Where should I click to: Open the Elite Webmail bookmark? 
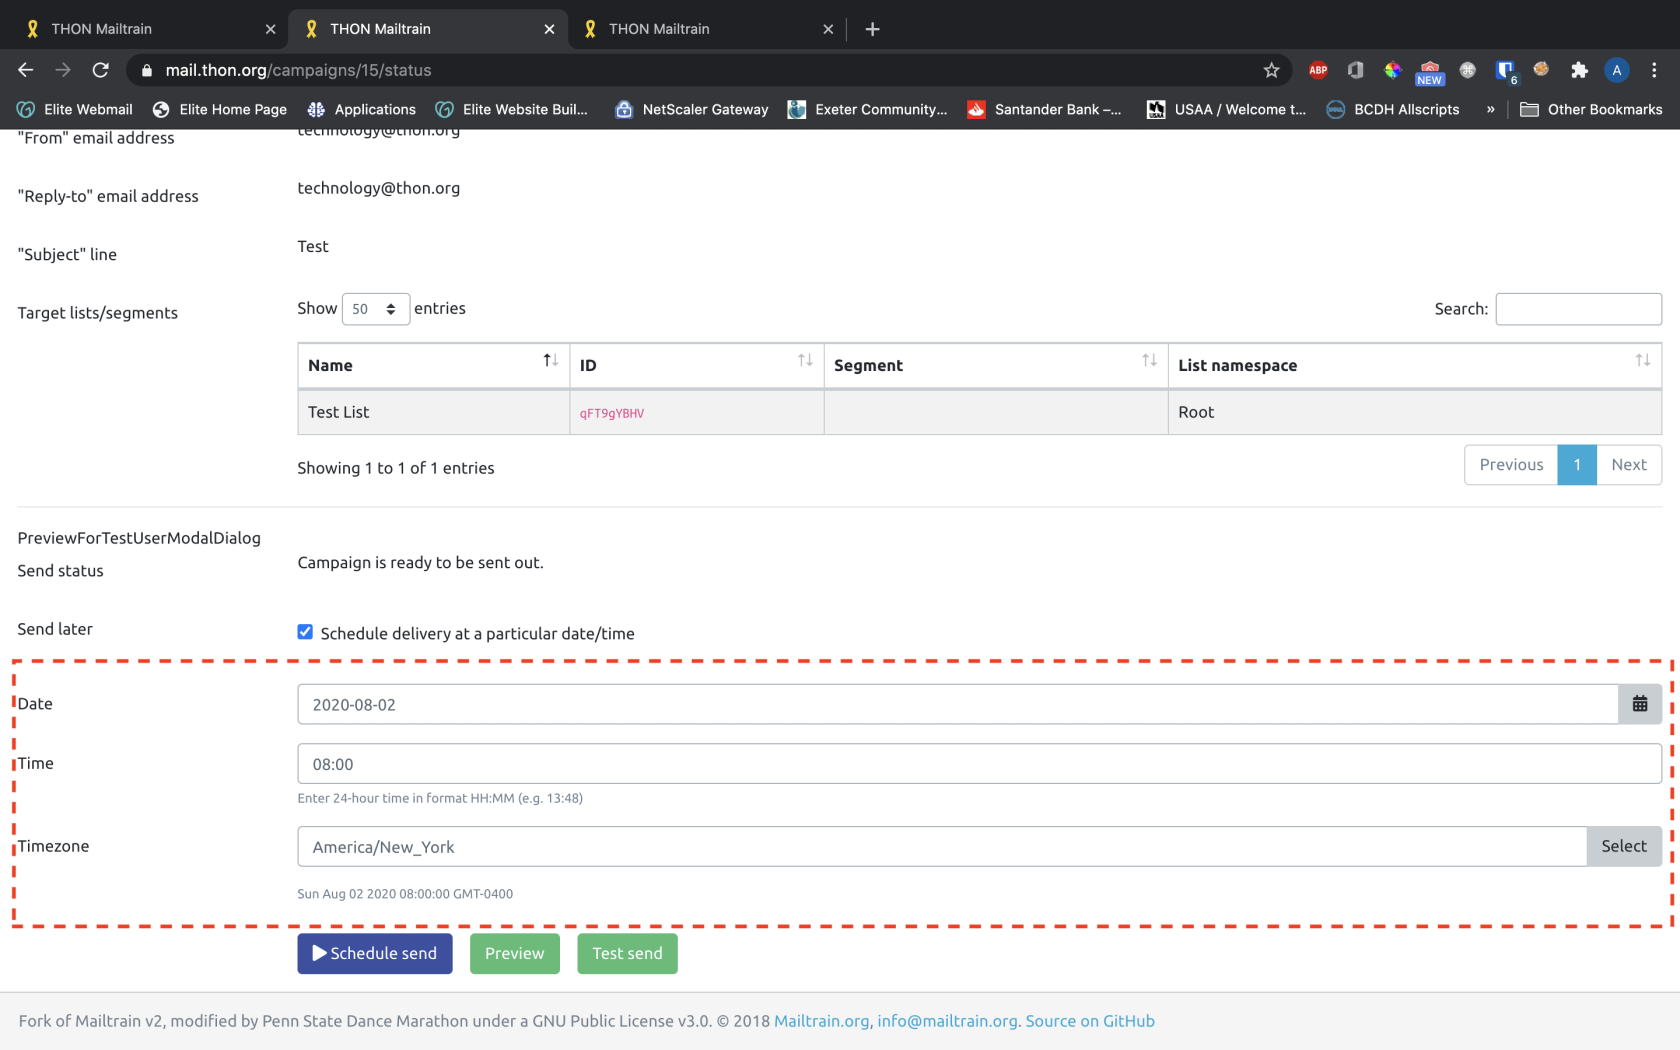point(75,109)
